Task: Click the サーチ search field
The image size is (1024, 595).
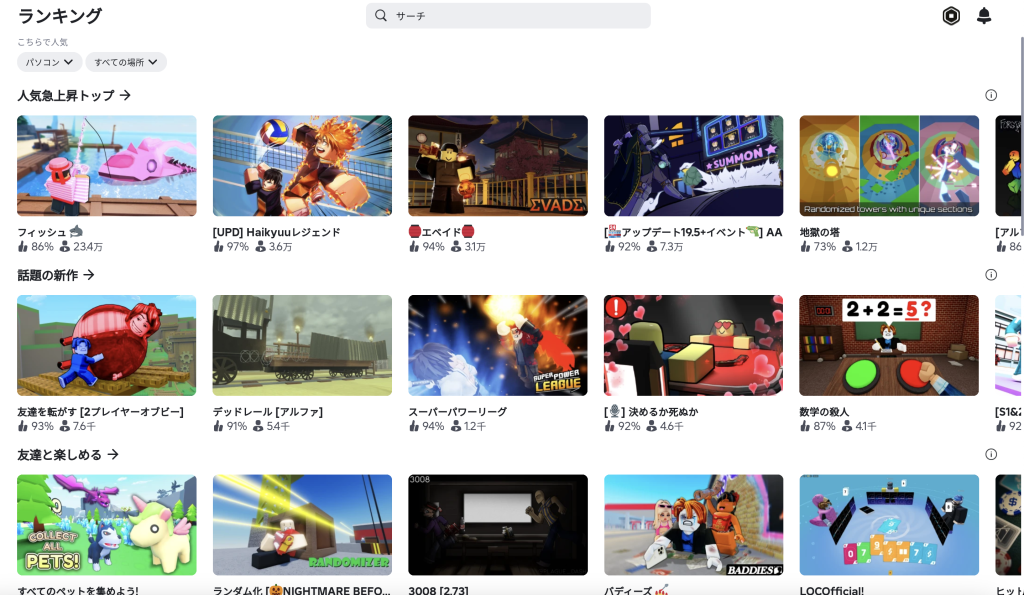Action: coord(508,16)
